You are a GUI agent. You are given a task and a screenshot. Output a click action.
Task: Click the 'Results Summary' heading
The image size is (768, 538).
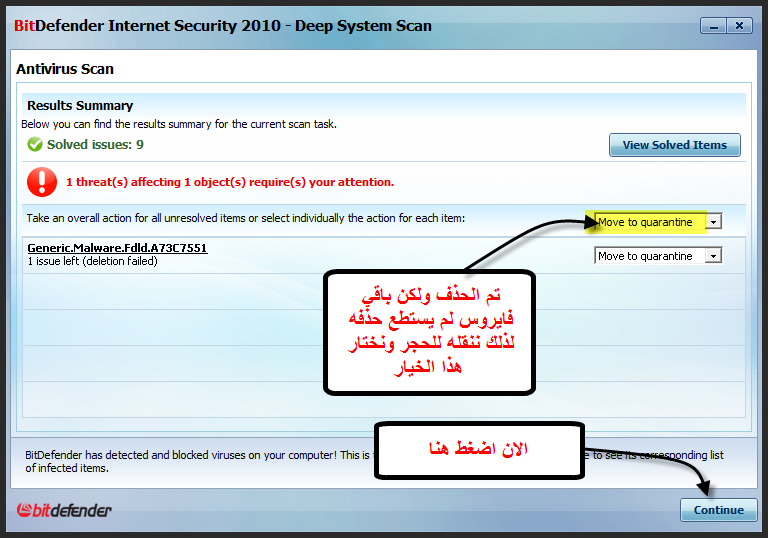click(80, 105)
